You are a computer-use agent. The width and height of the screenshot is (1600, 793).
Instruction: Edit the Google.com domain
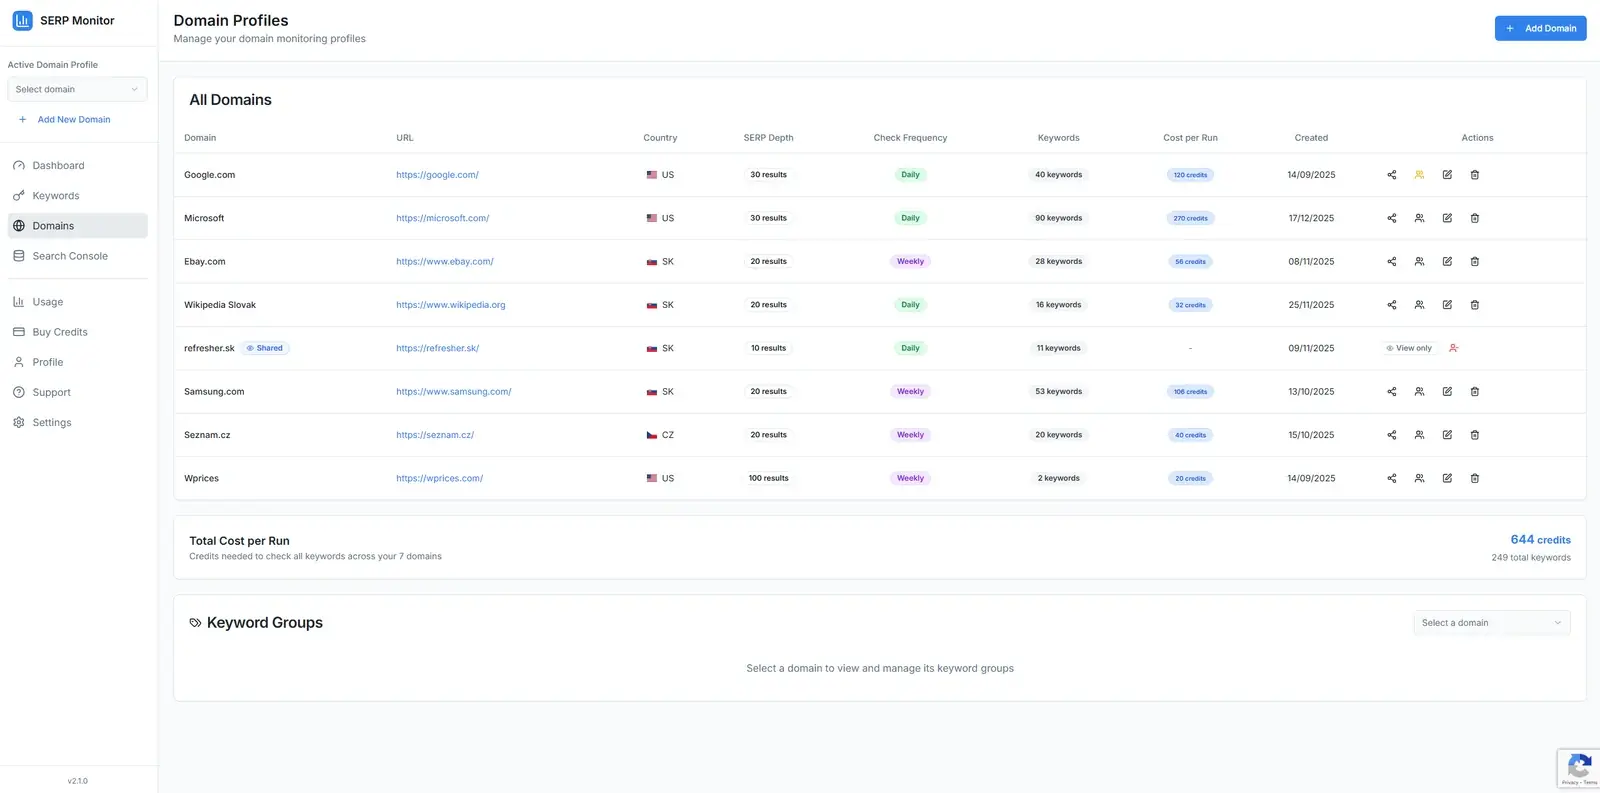coord(1447,175)
